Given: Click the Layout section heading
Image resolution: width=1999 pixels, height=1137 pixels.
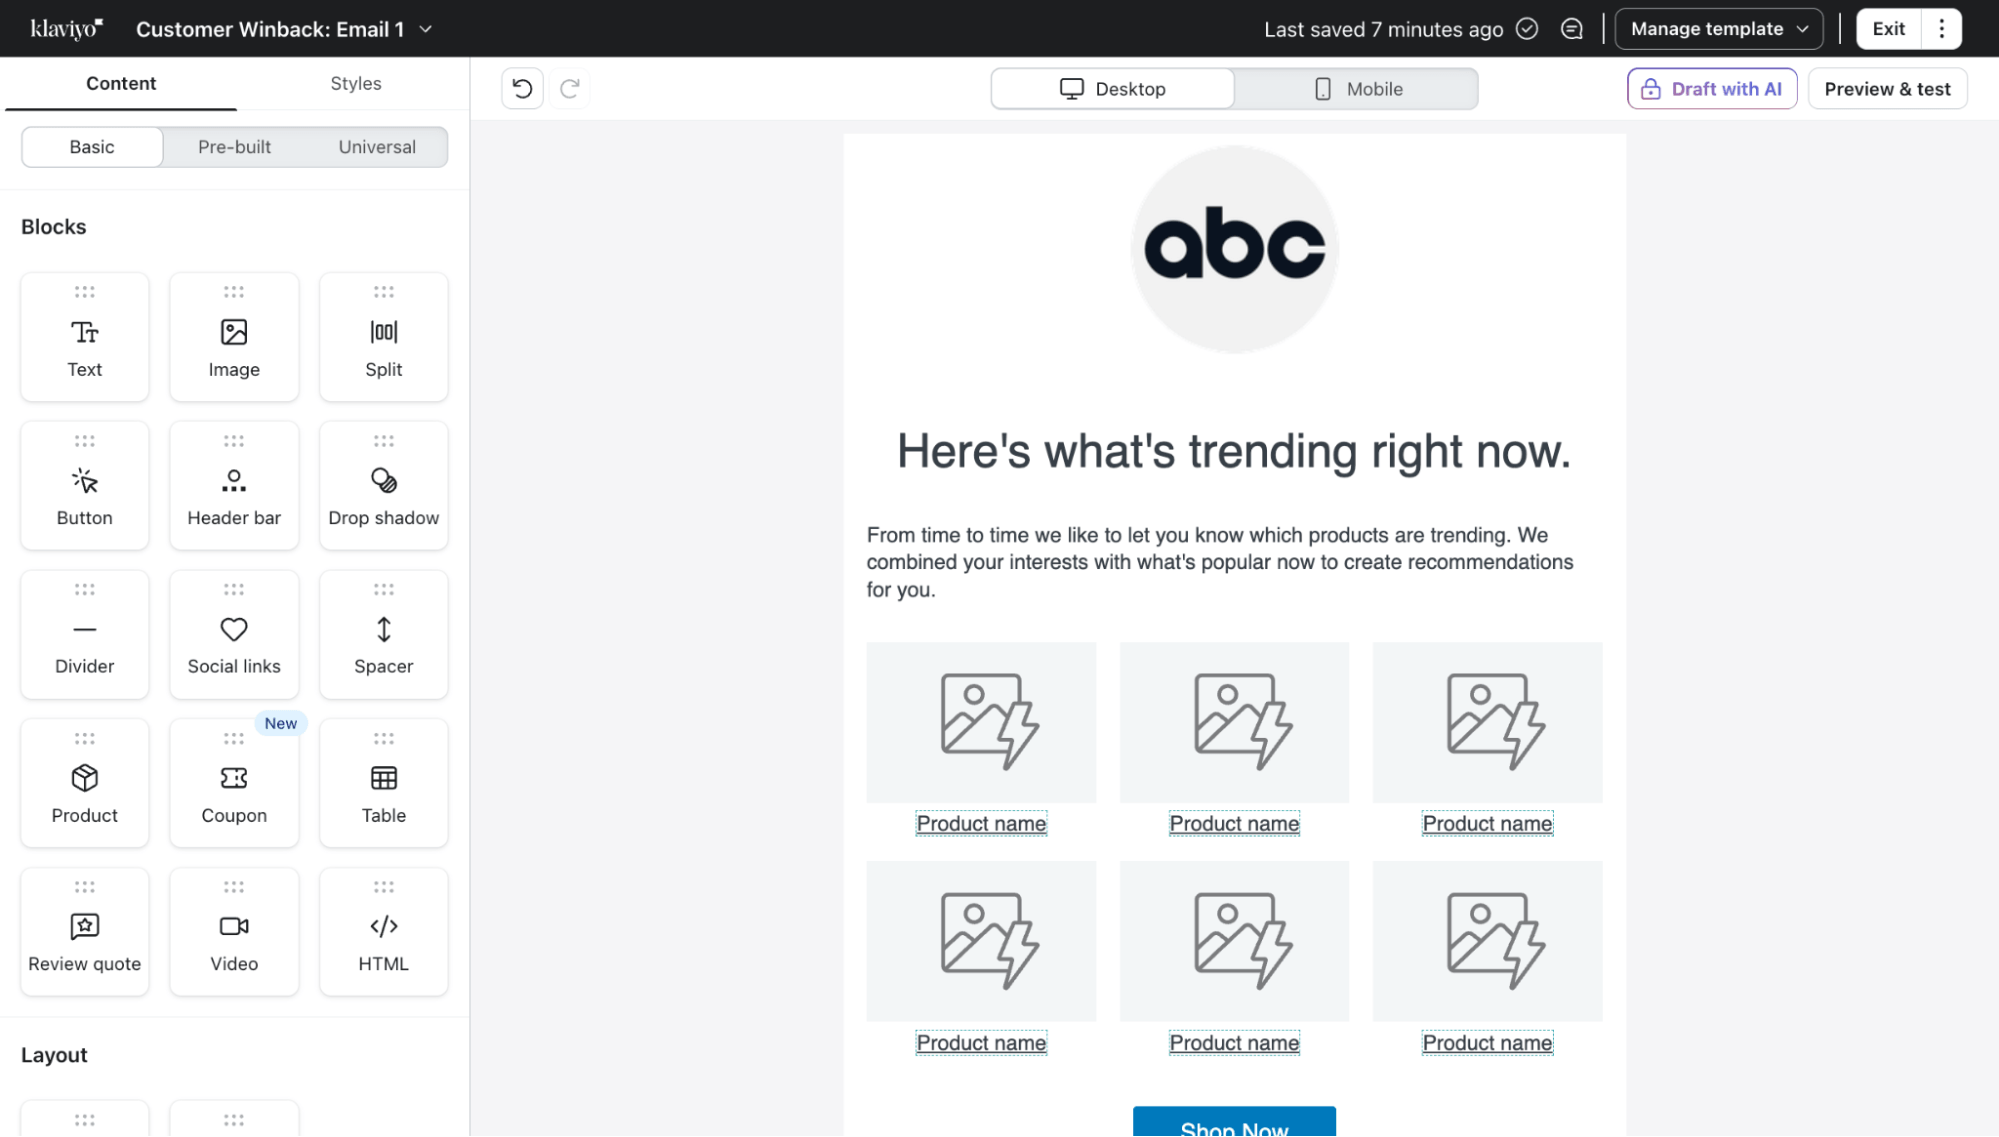Looking at the screenshot, I should 54,1055.
